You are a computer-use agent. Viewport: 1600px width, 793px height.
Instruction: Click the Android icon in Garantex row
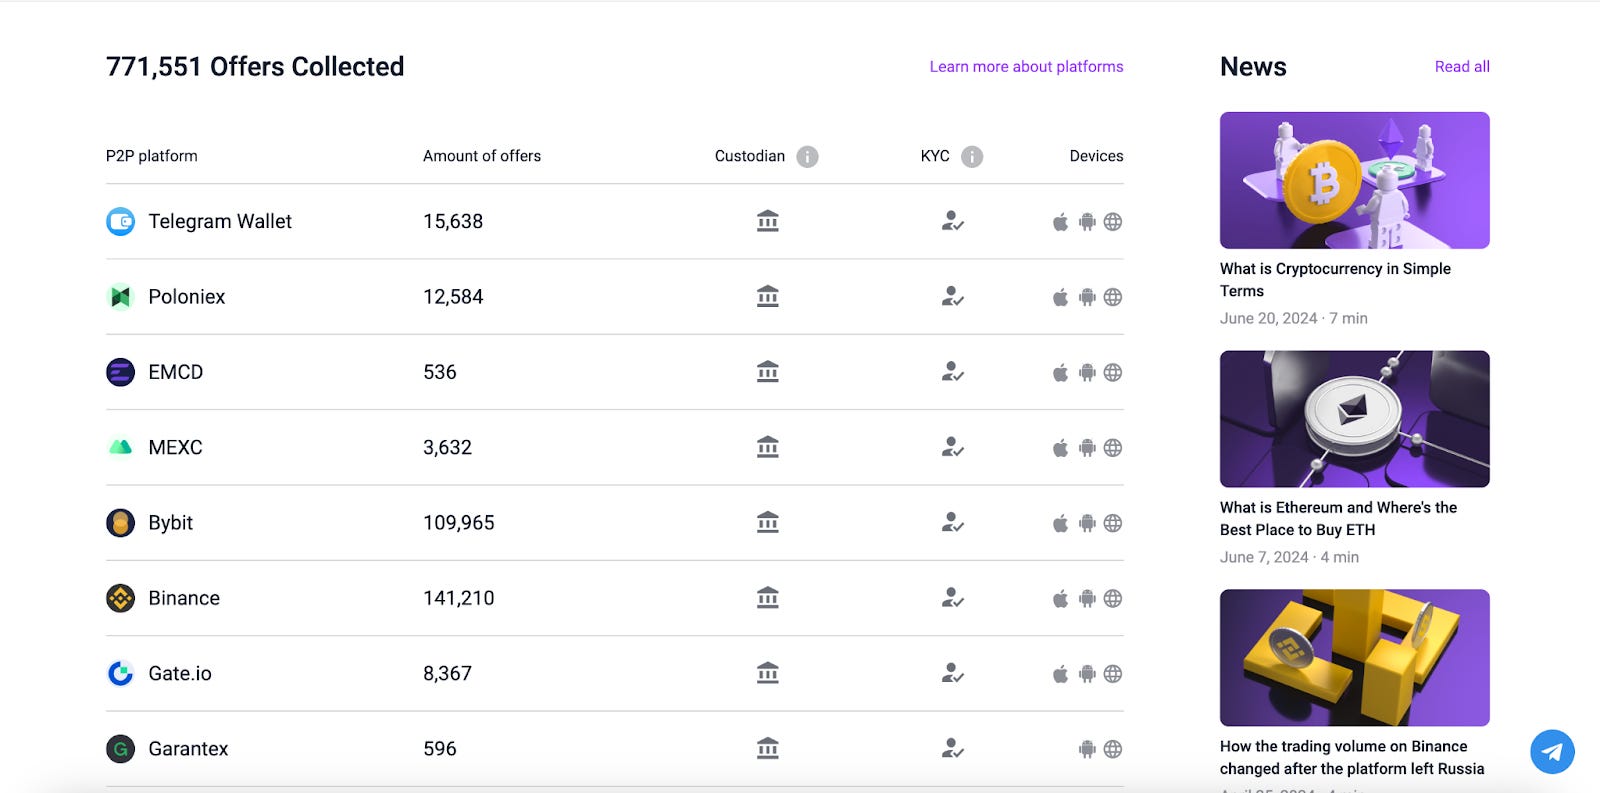coord(1087,749)
